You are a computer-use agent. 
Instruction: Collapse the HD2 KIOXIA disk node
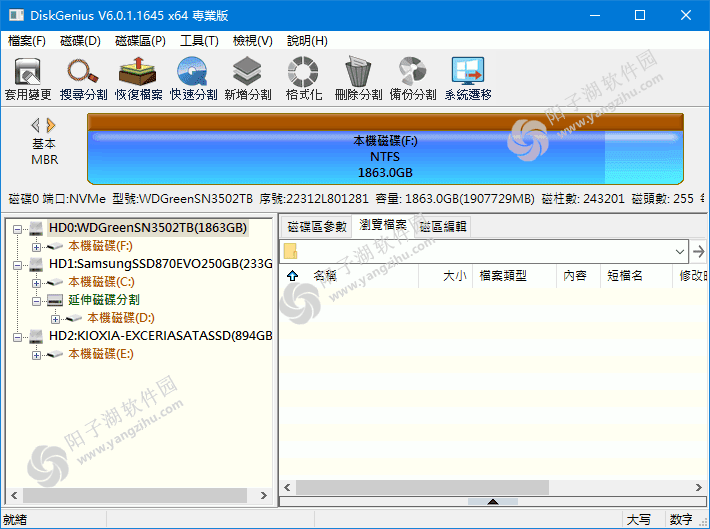tap(17, 337)
